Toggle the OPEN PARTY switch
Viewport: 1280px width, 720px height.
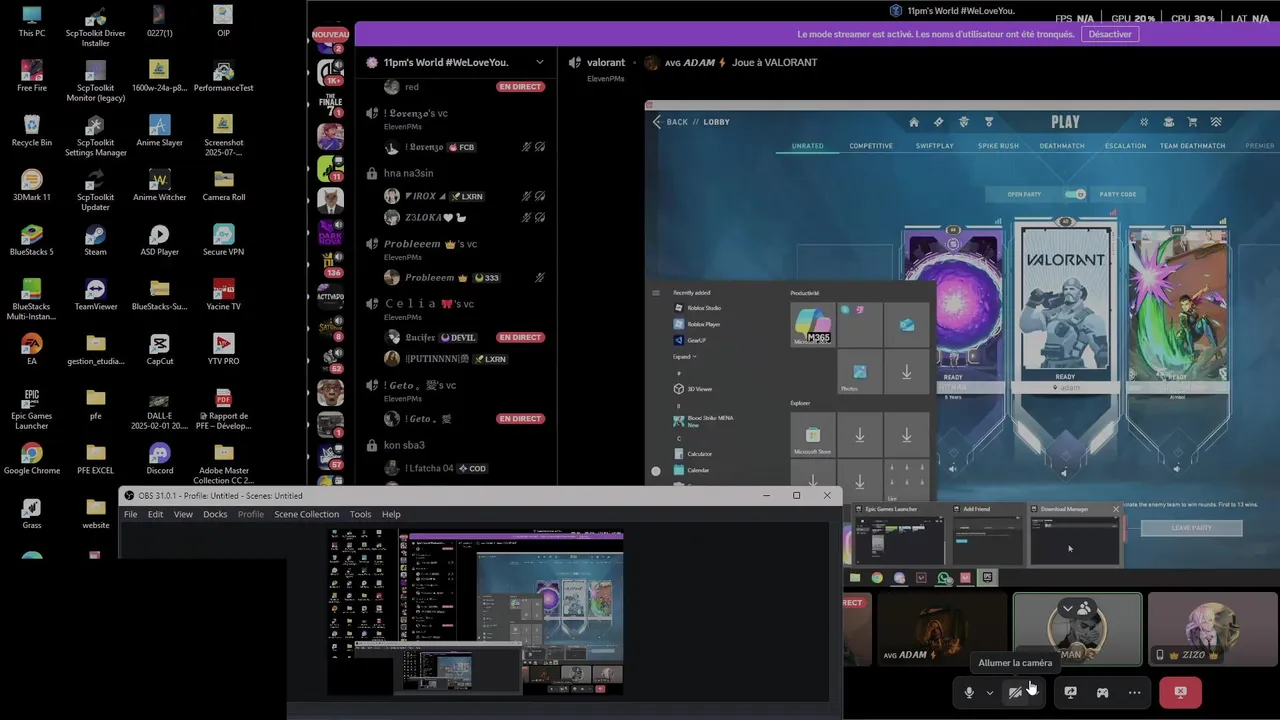[1075, 194]
